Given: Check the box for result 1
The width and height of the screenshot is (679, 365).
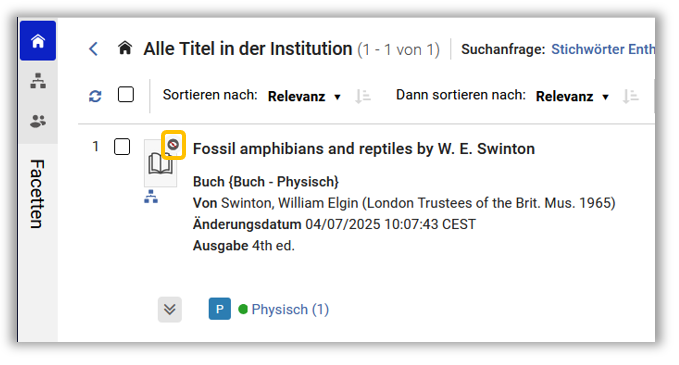Looking at the screenshot, I should point(122,146).
